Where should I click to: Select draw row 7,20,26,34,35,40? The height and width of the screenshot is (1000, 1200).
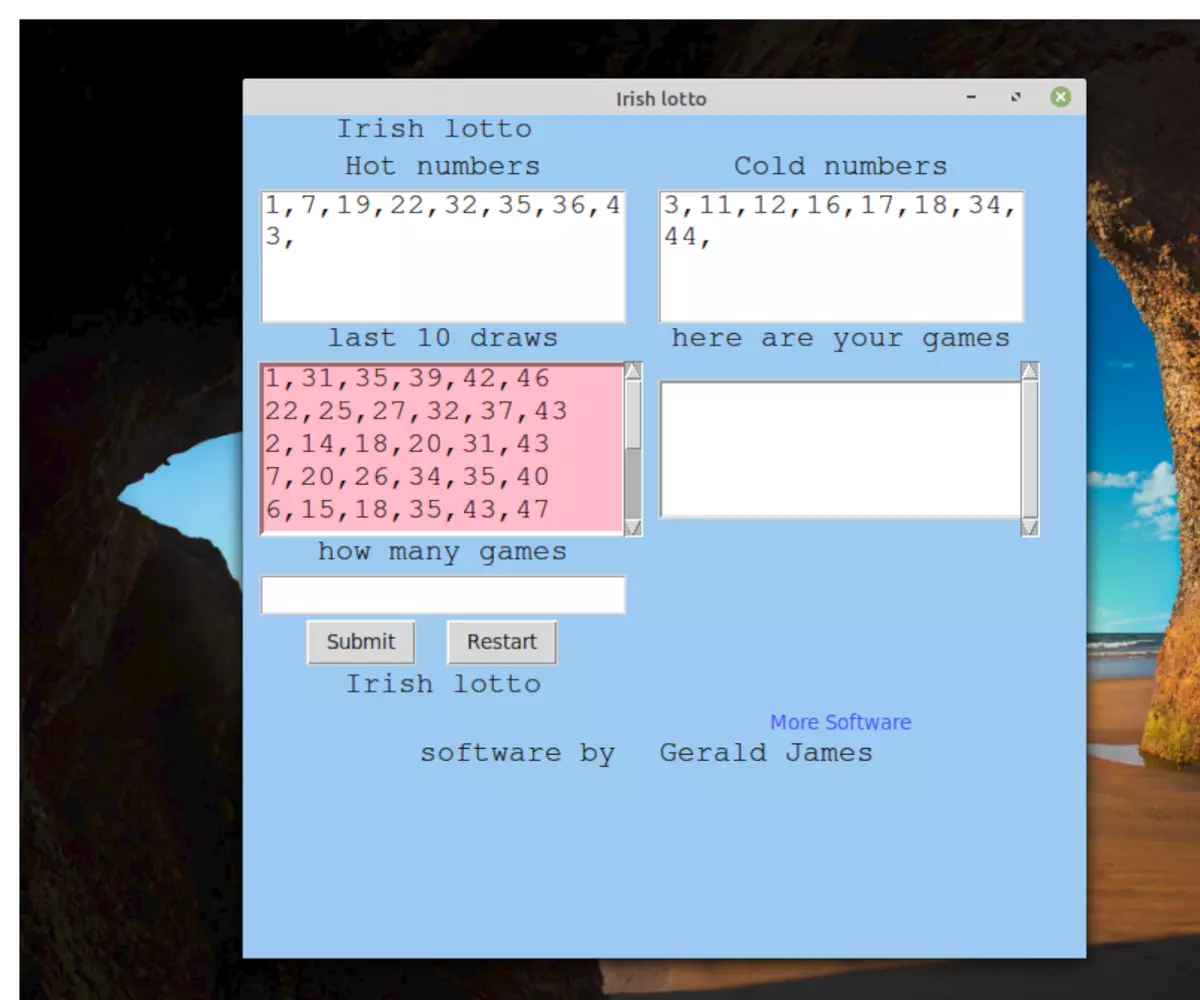point(443,477)
